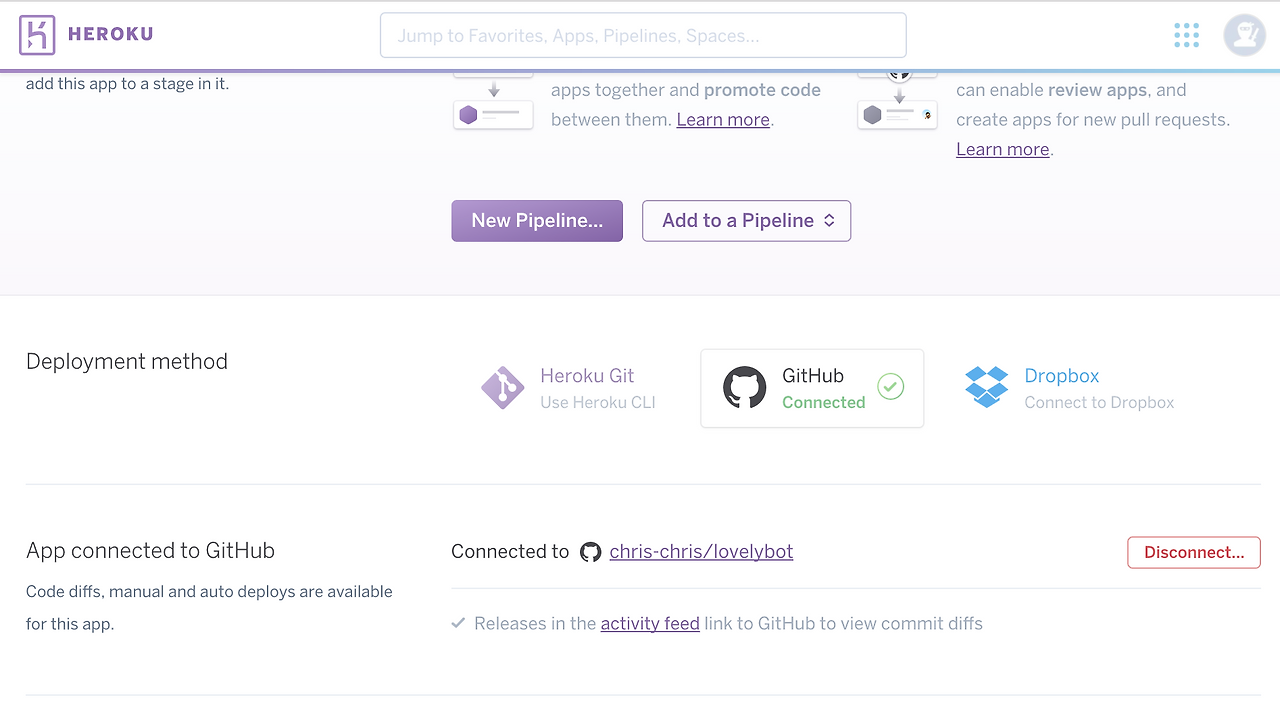Click the Deployment method heading

(x=127, y=361)
